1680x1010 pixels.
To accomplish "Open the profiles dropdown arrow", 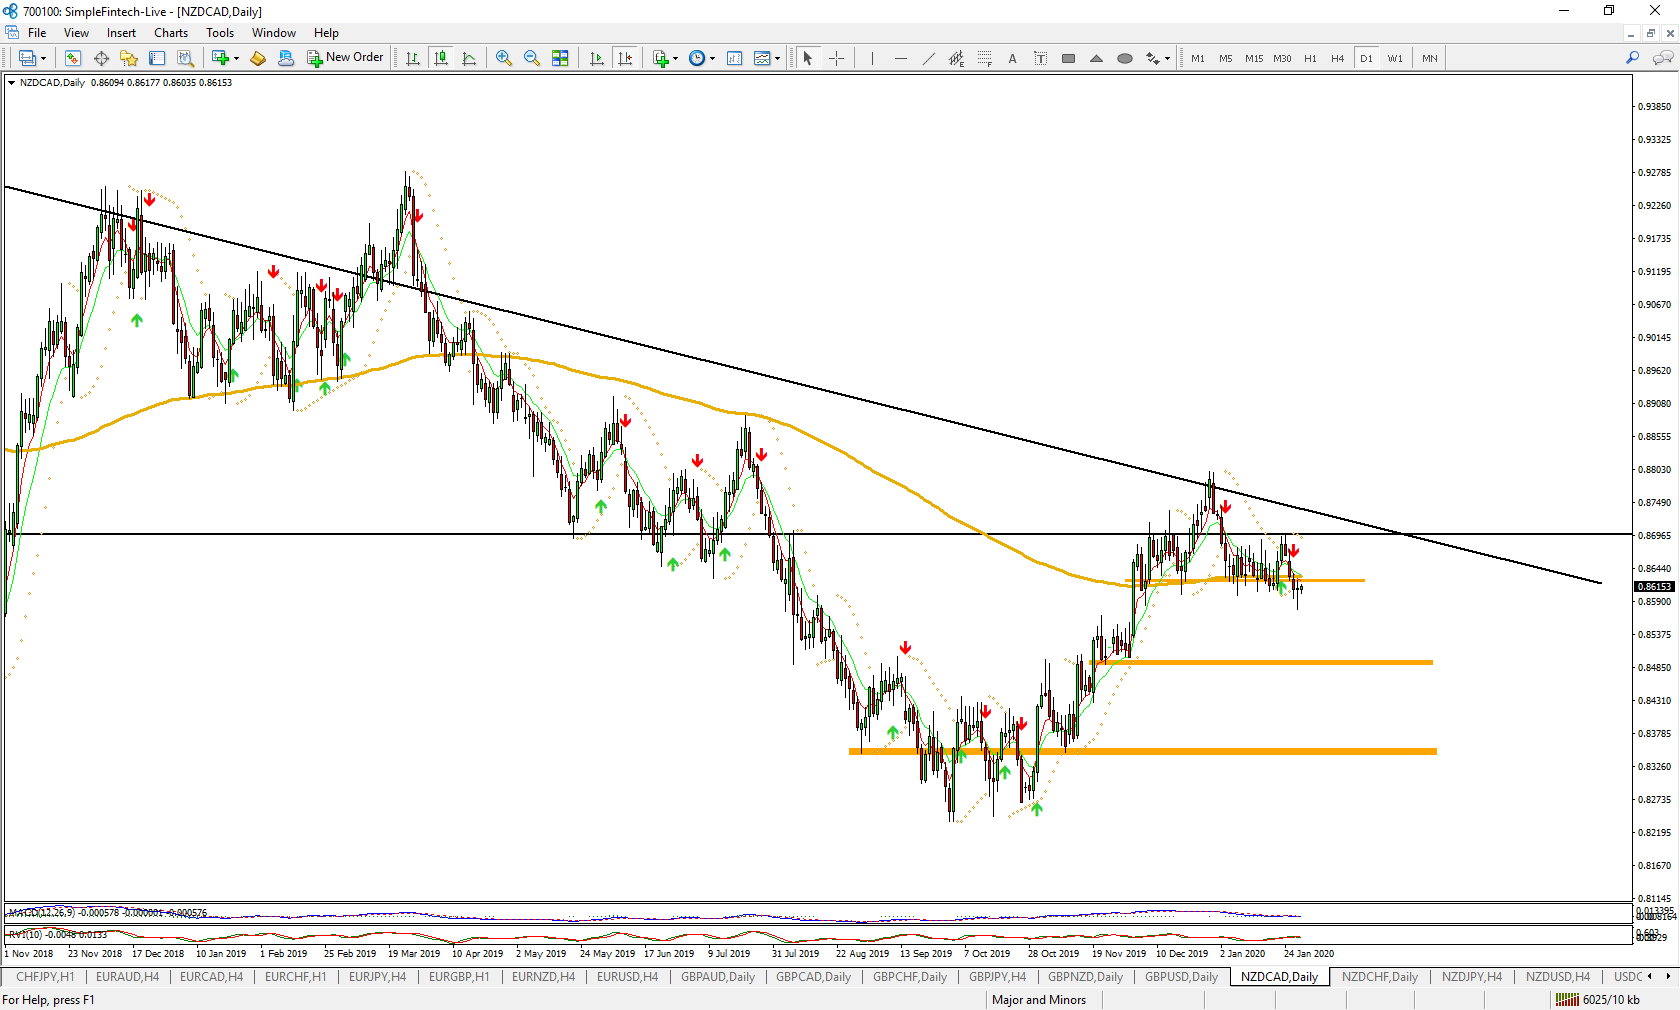I will click(x=43, y=58).
